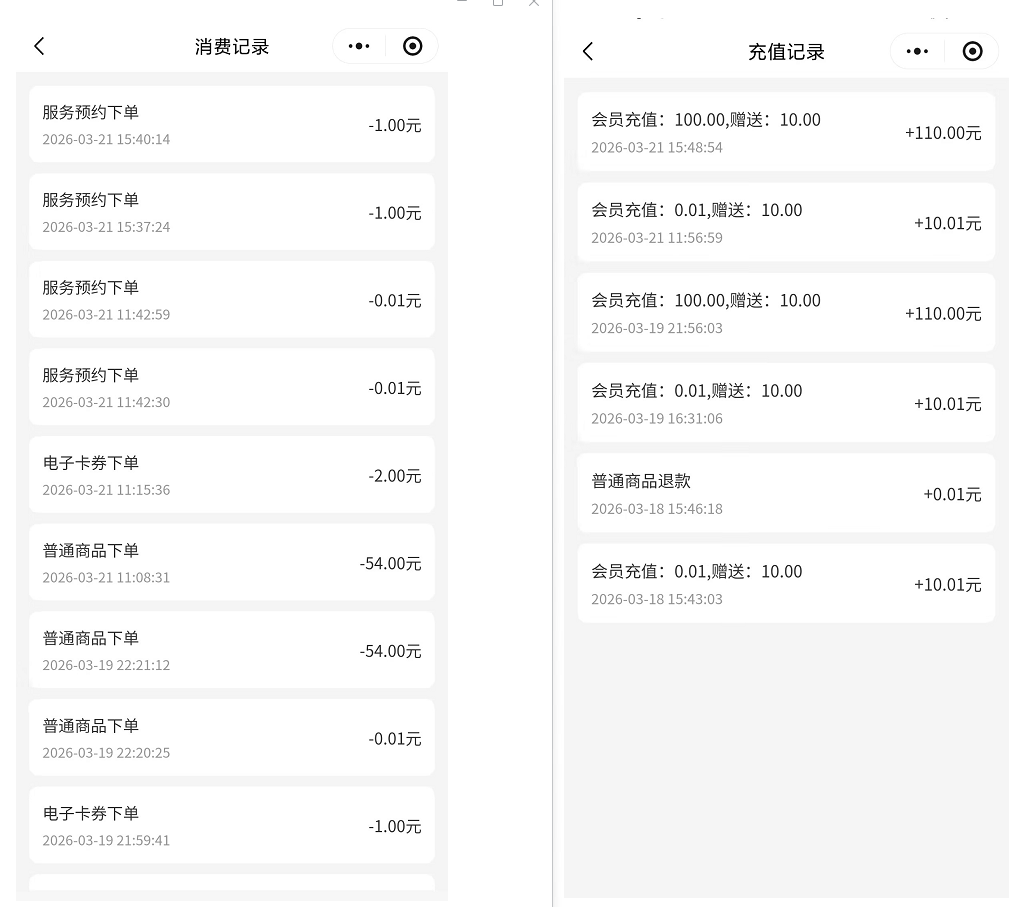Select the 普通商品下单 record at 22:21:12
1023x907 pixels.
[232, 651]
